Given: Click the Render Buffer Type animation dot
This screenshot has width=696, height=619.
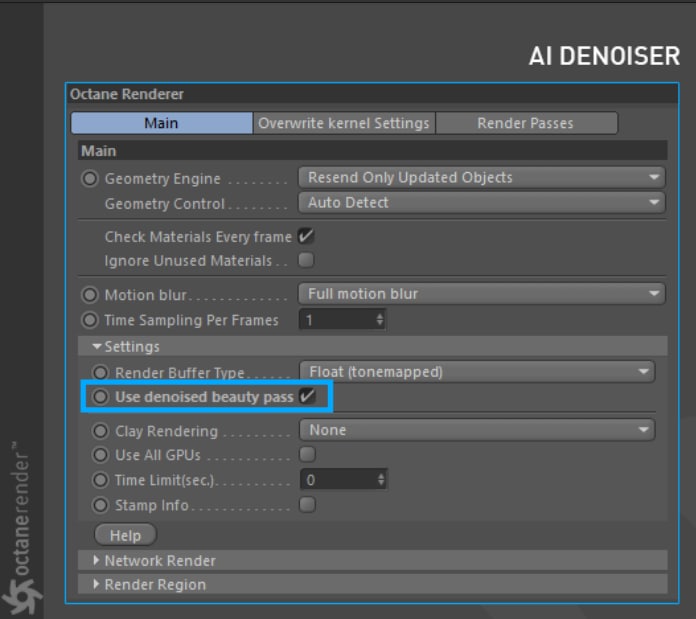Looking at the screenshot, I should coord(100,373).
